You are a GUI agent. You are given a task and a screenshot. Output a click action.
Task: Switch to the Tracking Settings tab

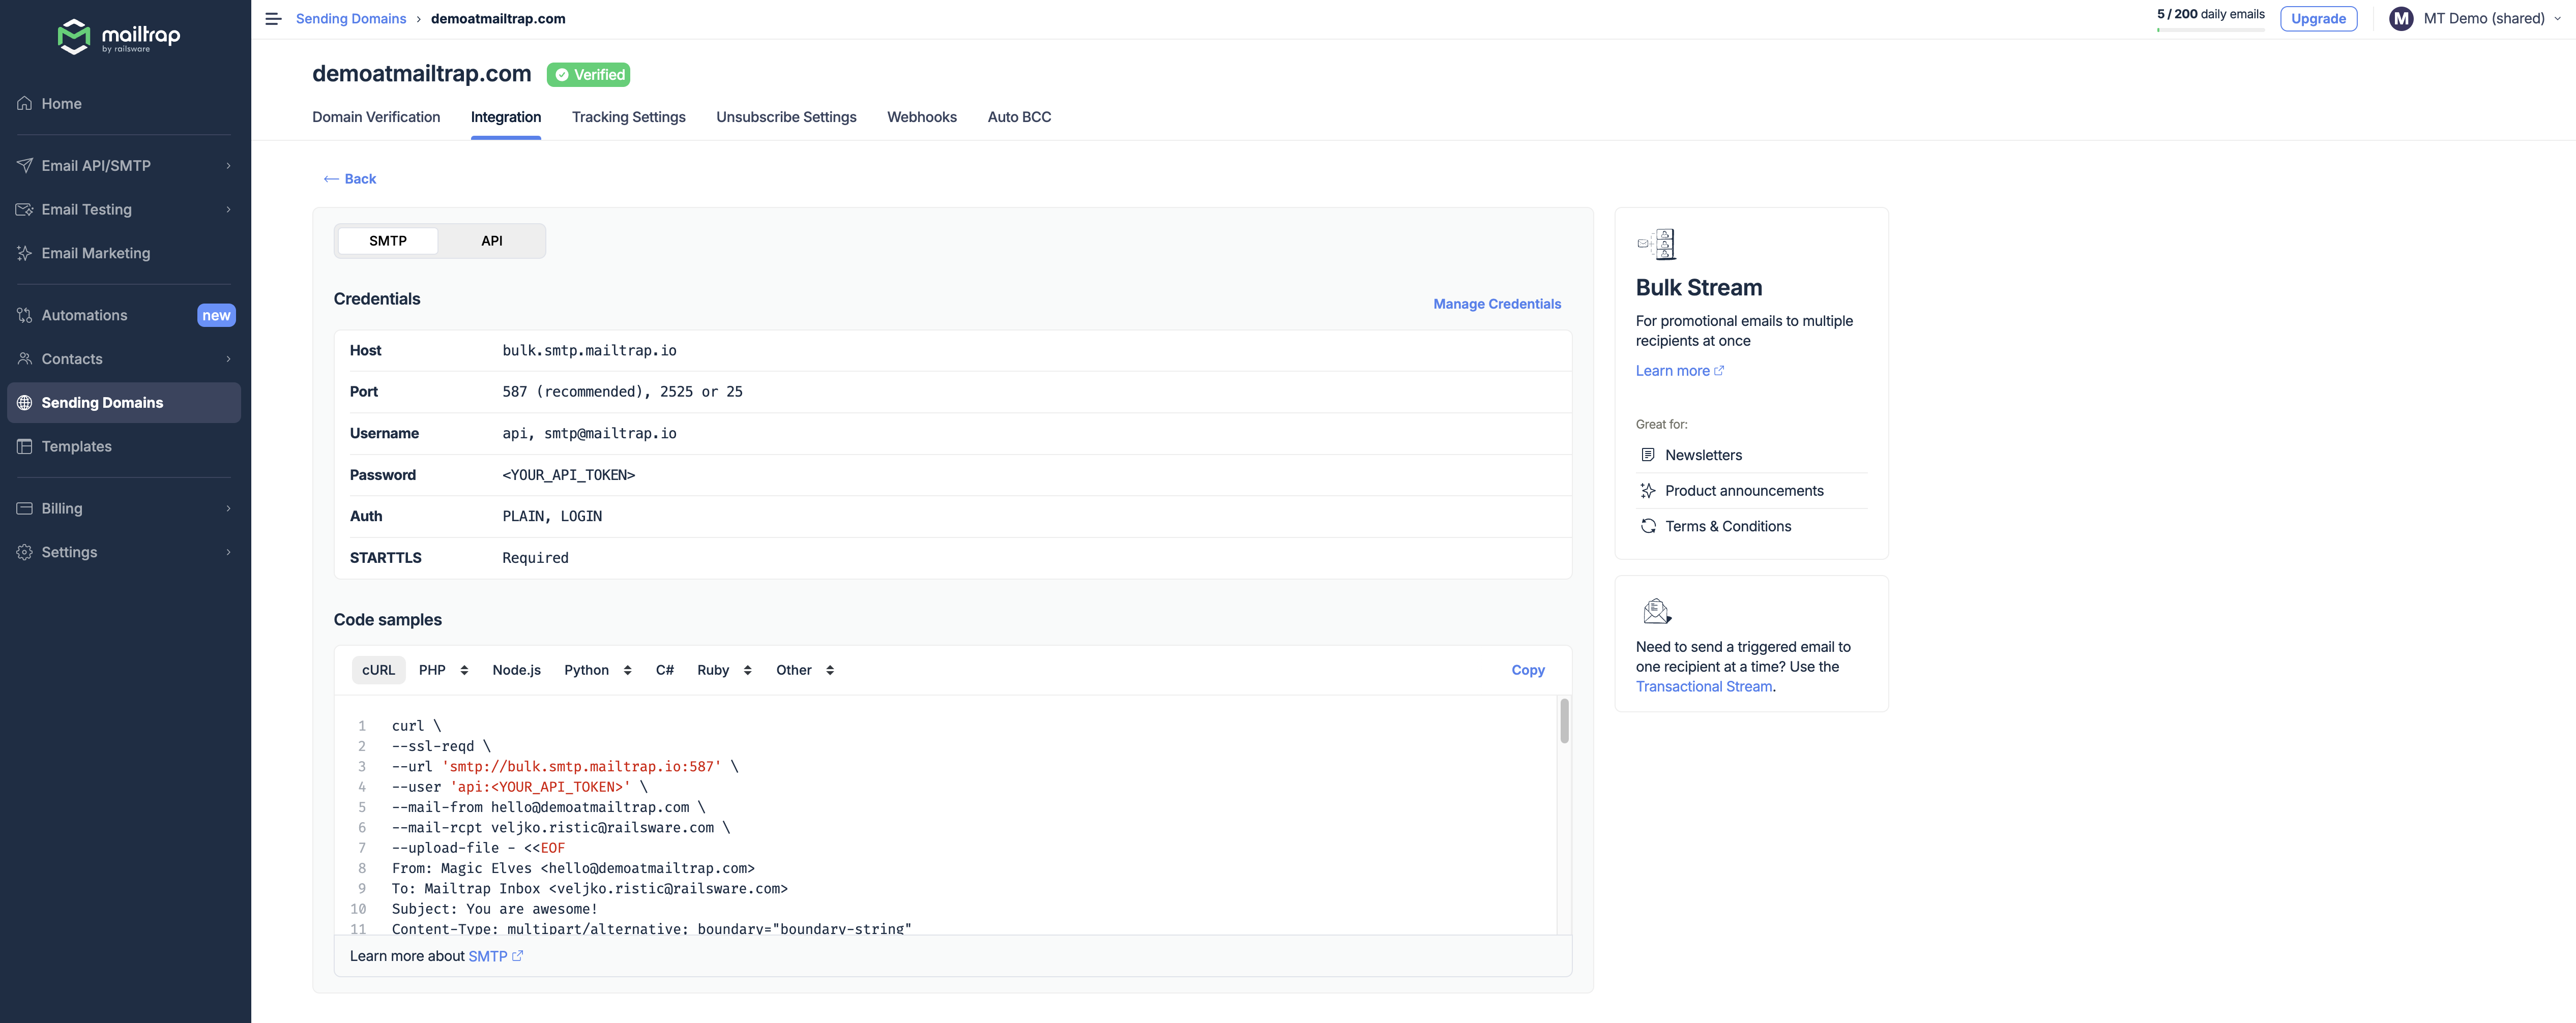(628, 117)
